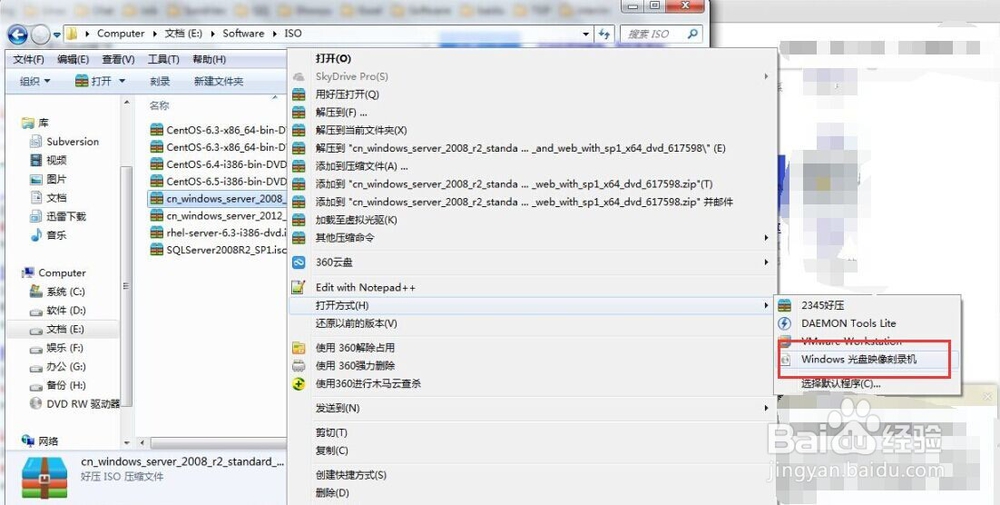Click the Subversion folder icon in sidebar

pyautogui.click(x=36, y=142)
